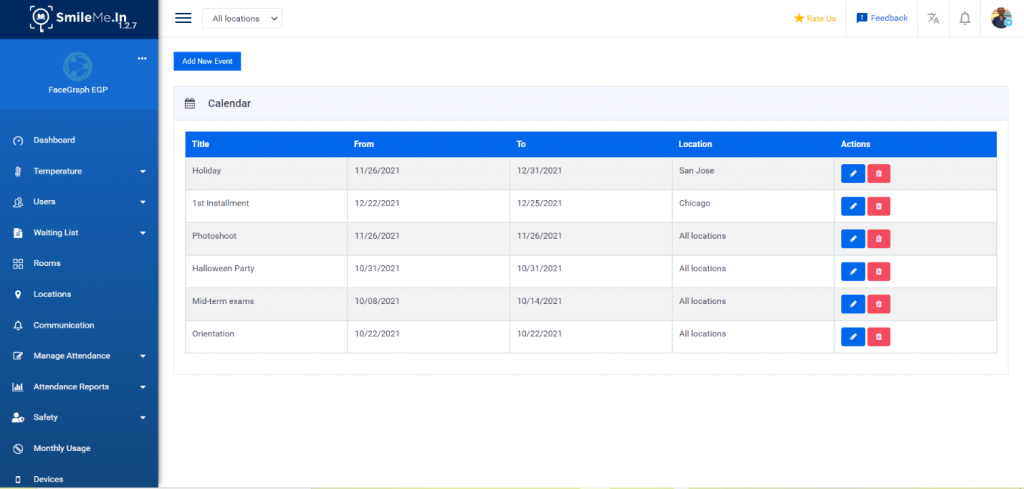Delete the 1st Installment event
This screenshot has height=489, width=1024.
pos(878,206)
